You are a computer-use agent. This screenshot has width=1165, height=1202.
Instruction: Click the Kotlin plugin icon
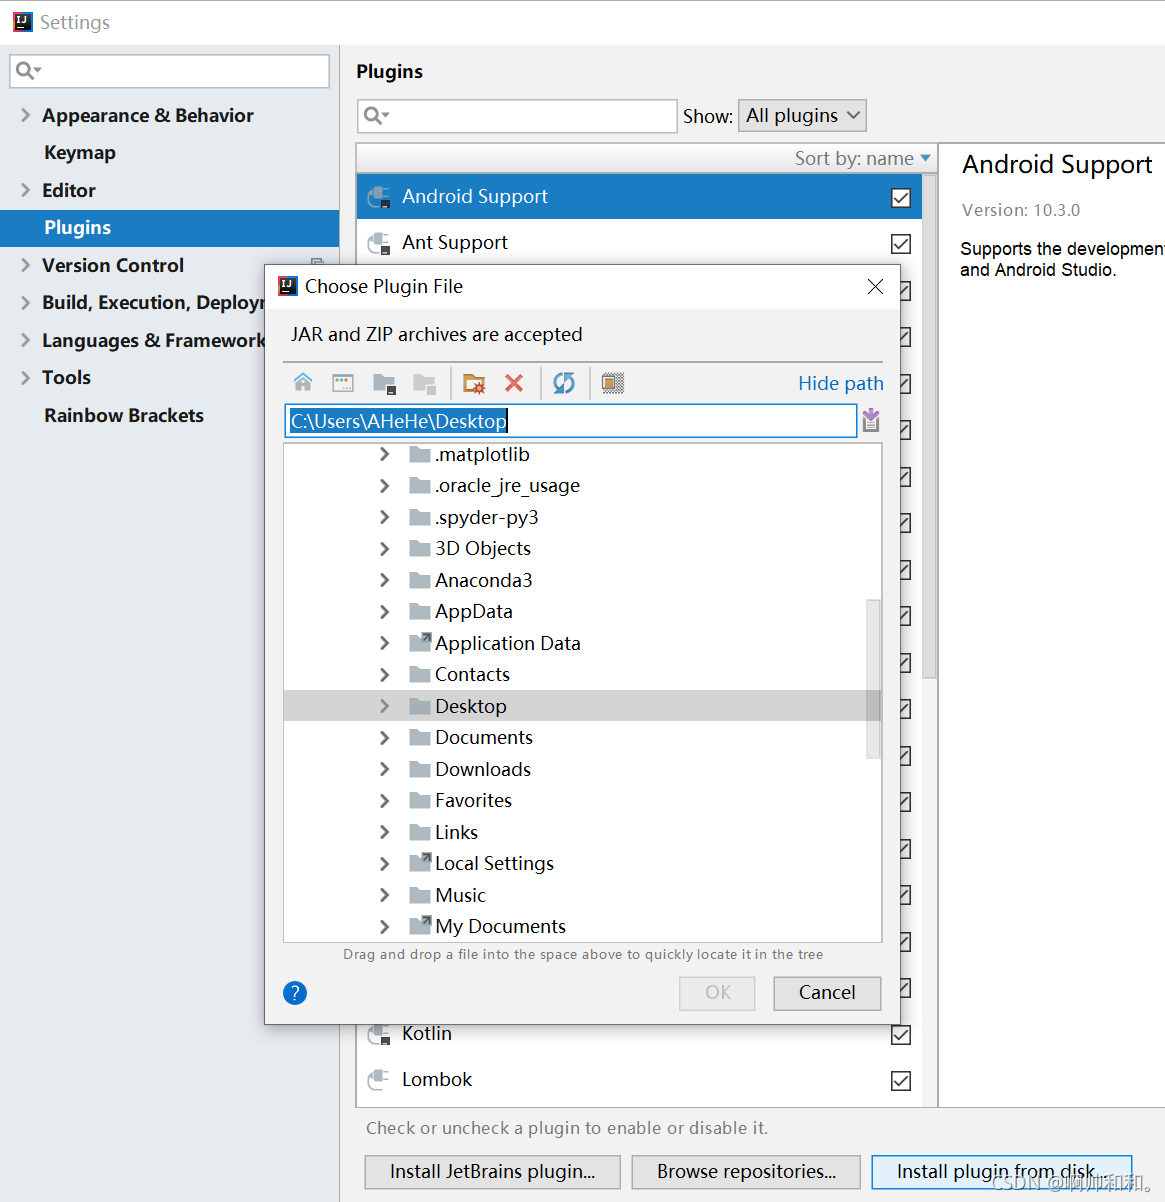tap(379, 1034)
